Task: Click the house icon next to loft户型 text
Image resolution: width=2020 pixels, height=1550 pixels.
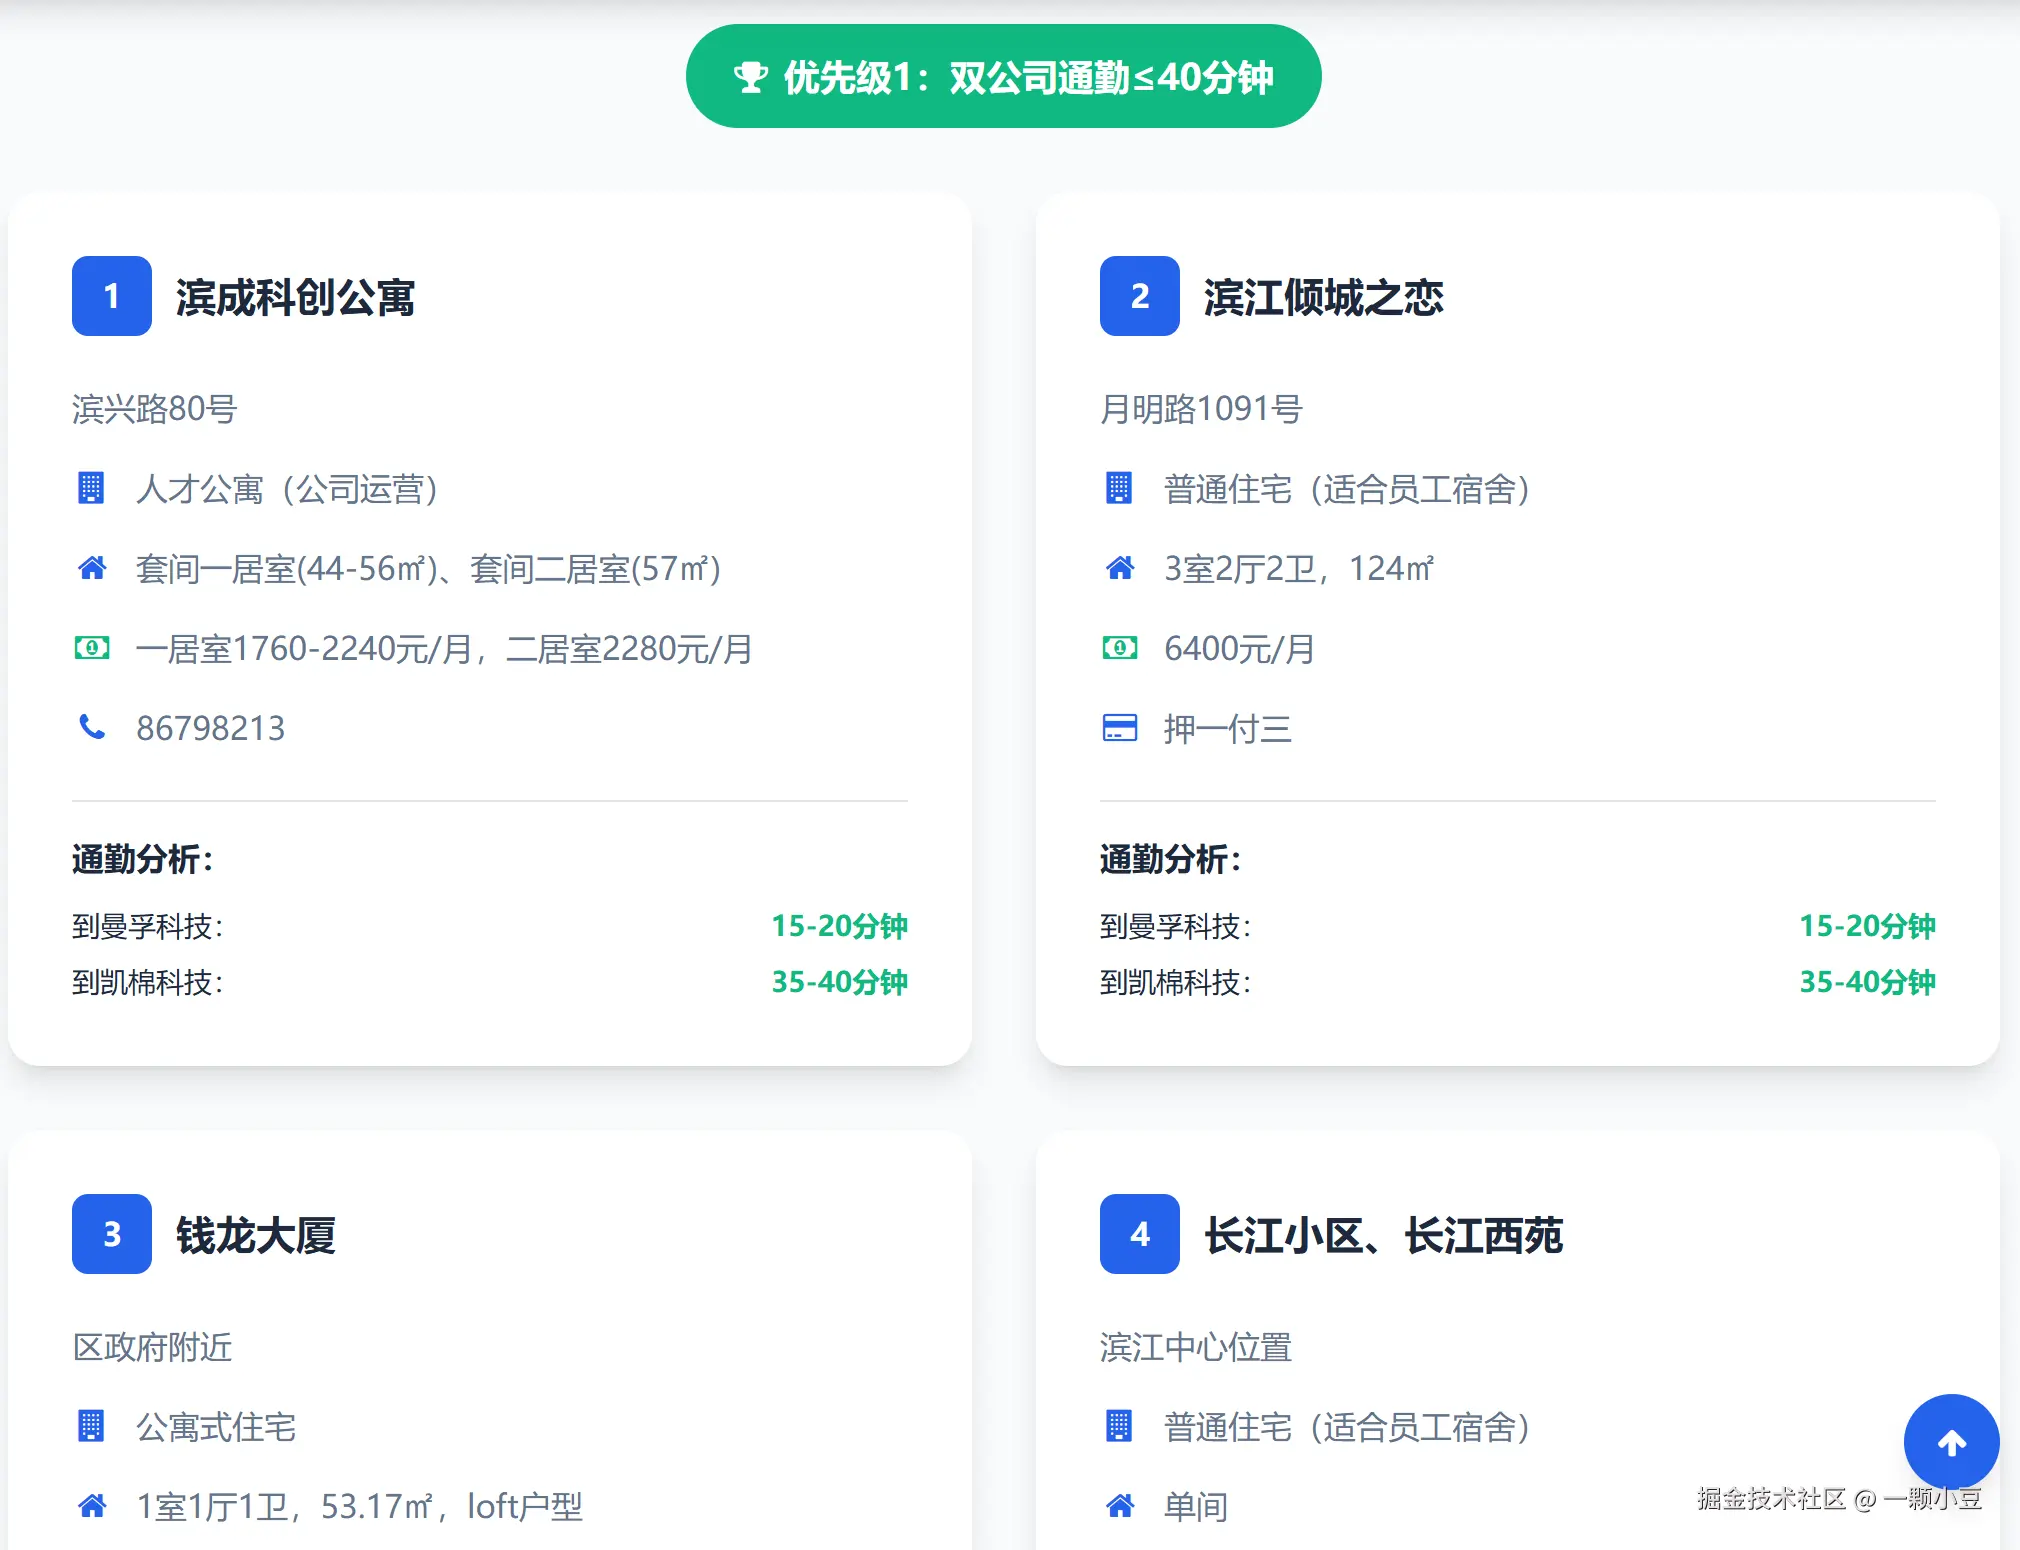Action: click(x=92, y=1505)
